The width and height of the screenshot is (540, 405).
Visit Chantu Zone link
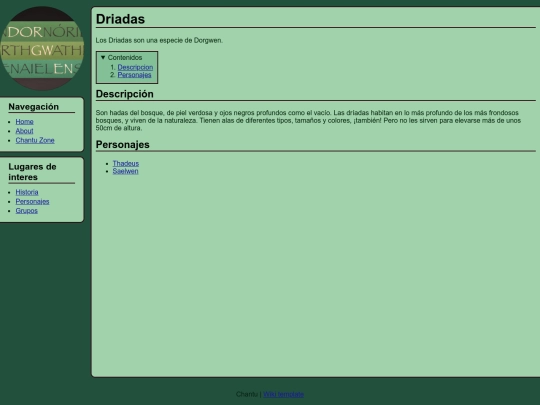click(35, 140)
